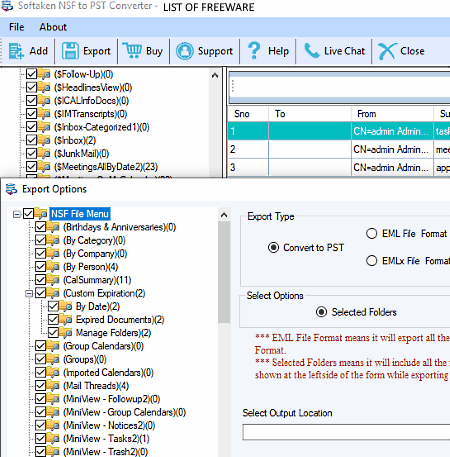
Task: Click folder icon next to (By Person)(4)
Action: pos(53,267)
